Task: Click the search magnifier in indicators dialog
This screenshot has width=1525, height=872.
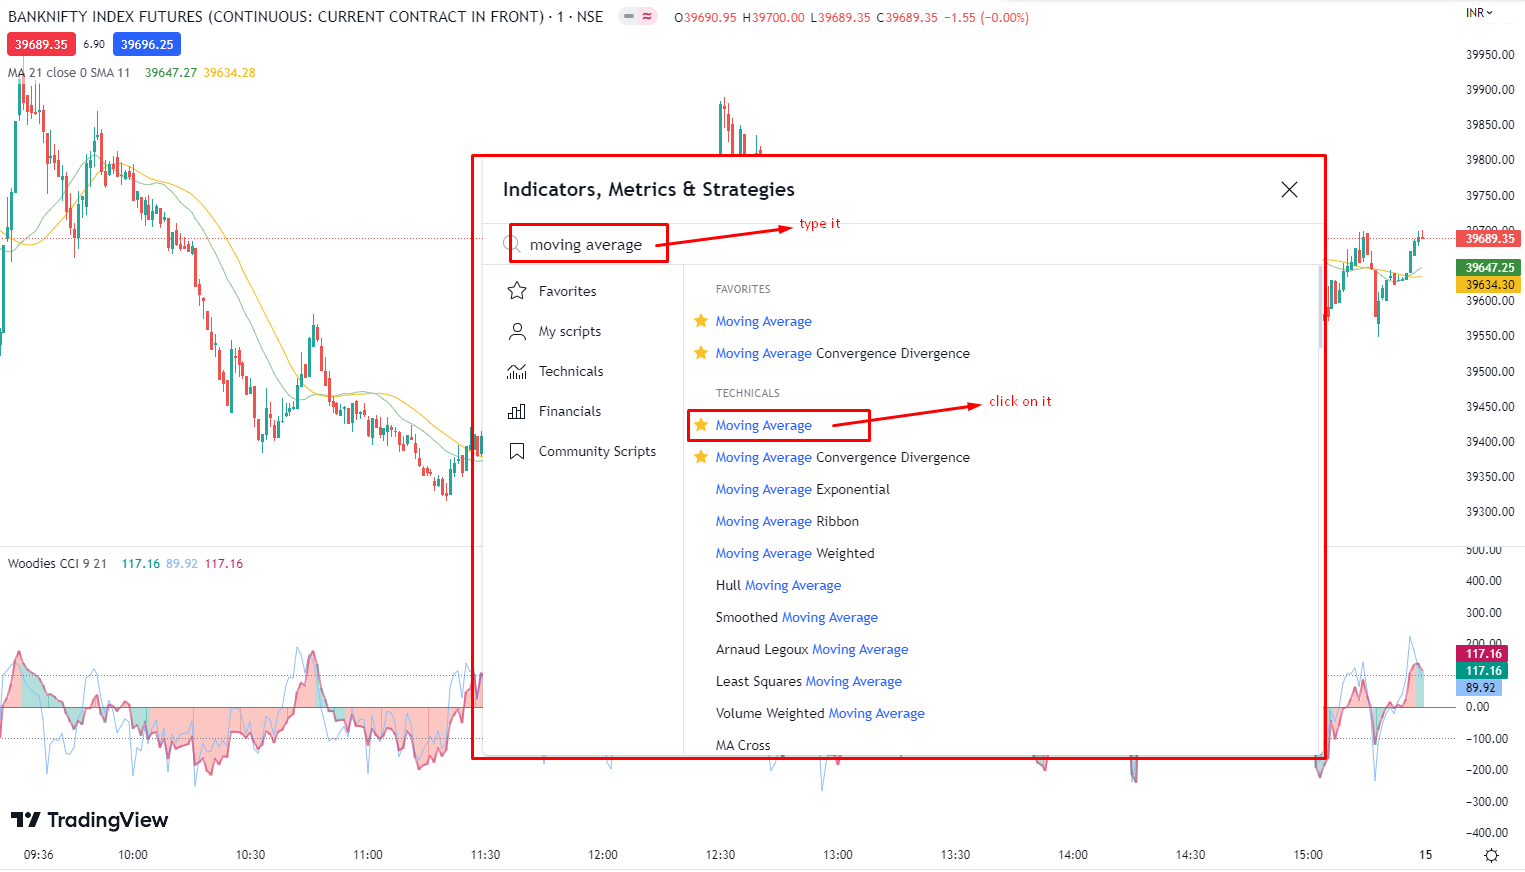Action: (x=516, y=243)
